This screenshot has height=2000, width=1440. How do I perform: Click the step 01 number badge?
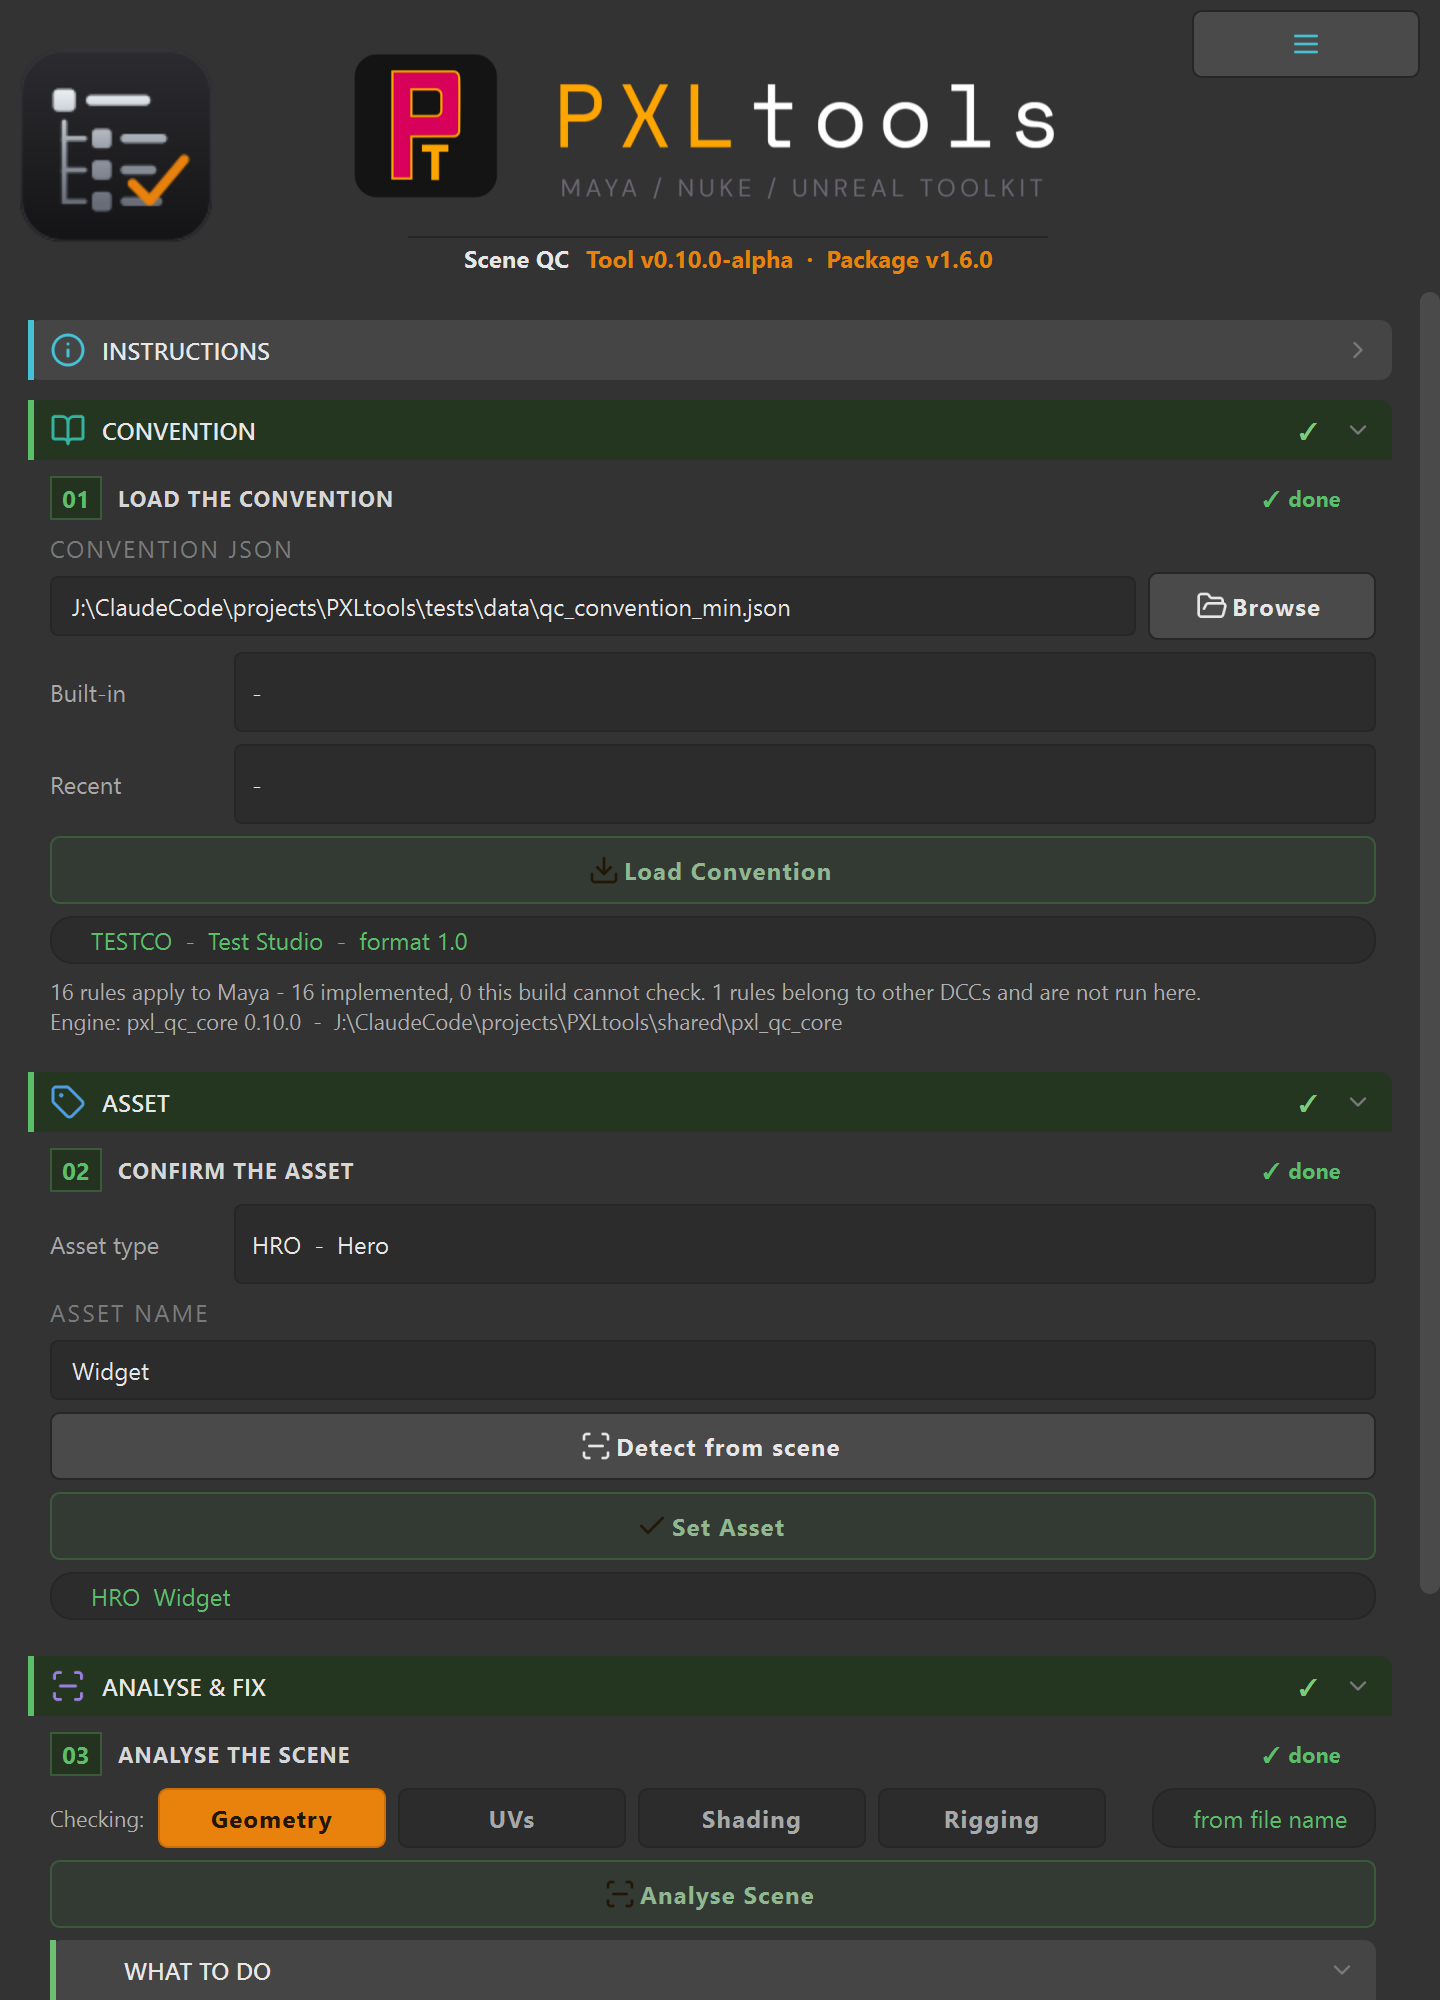click(76, 499)
